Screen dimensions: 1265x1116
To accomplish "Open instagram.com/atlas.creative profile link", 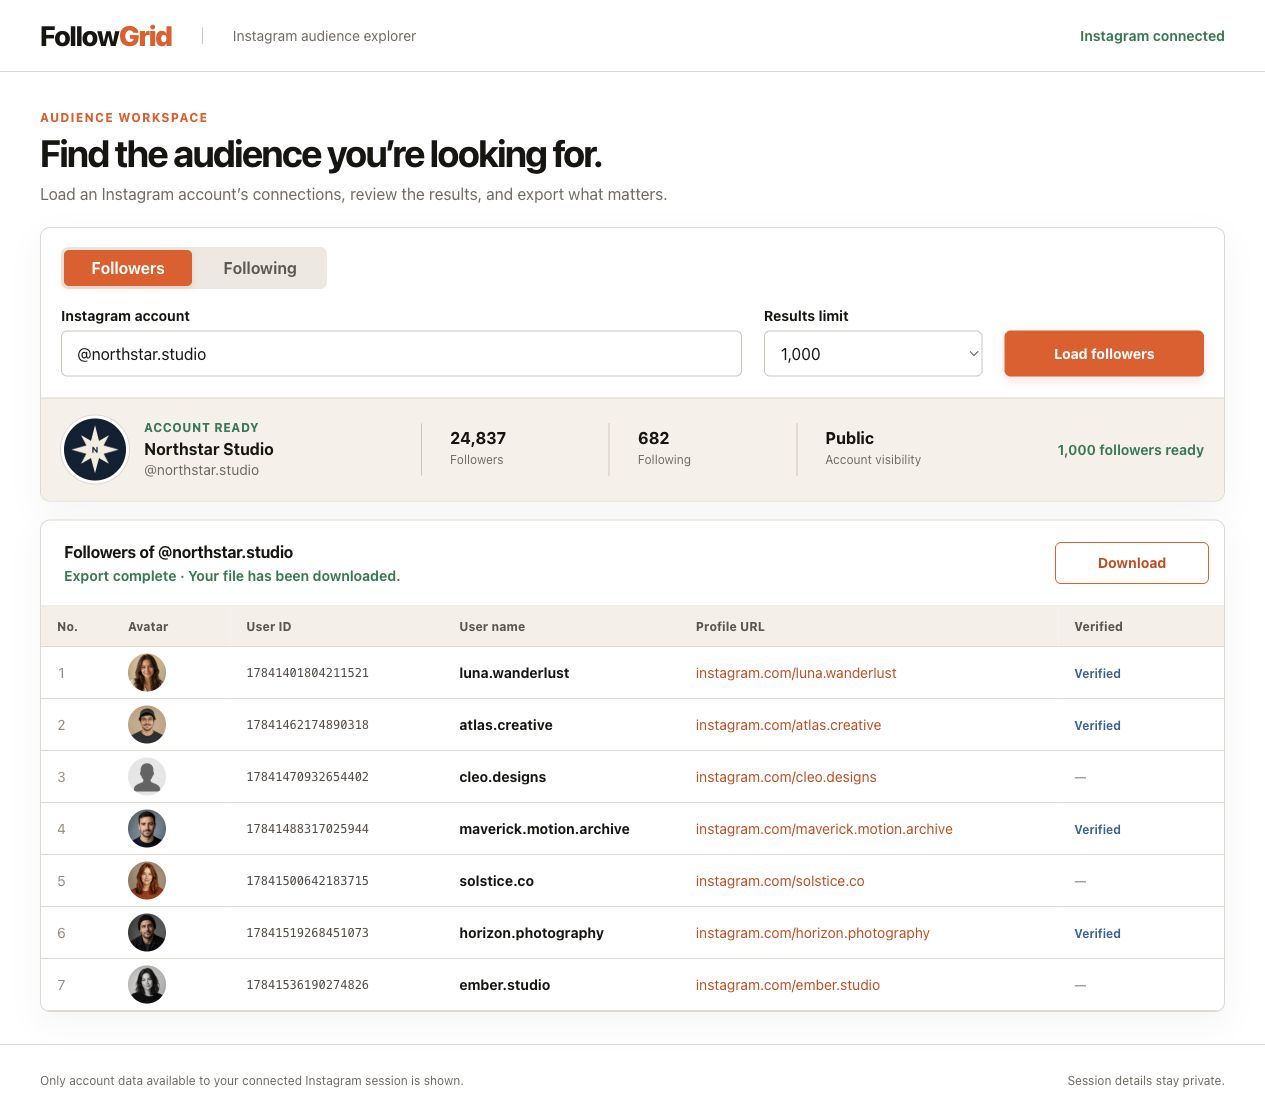I will [x=788, y=725].
